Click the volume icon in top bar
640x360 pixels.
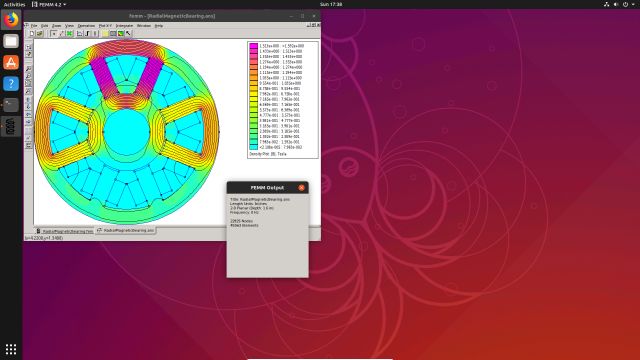(616, 4)
